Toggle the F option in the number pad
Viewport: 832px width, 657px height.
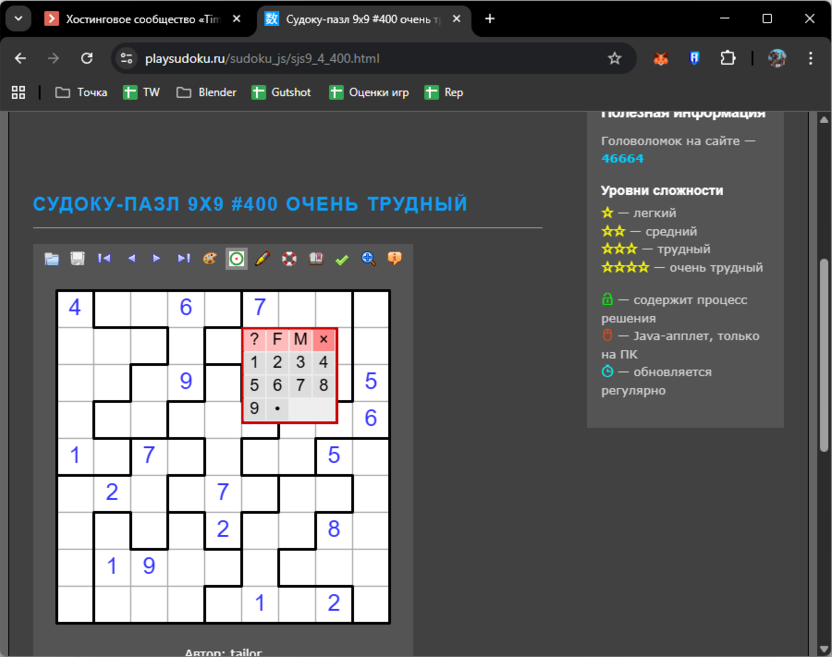(277, 339)
